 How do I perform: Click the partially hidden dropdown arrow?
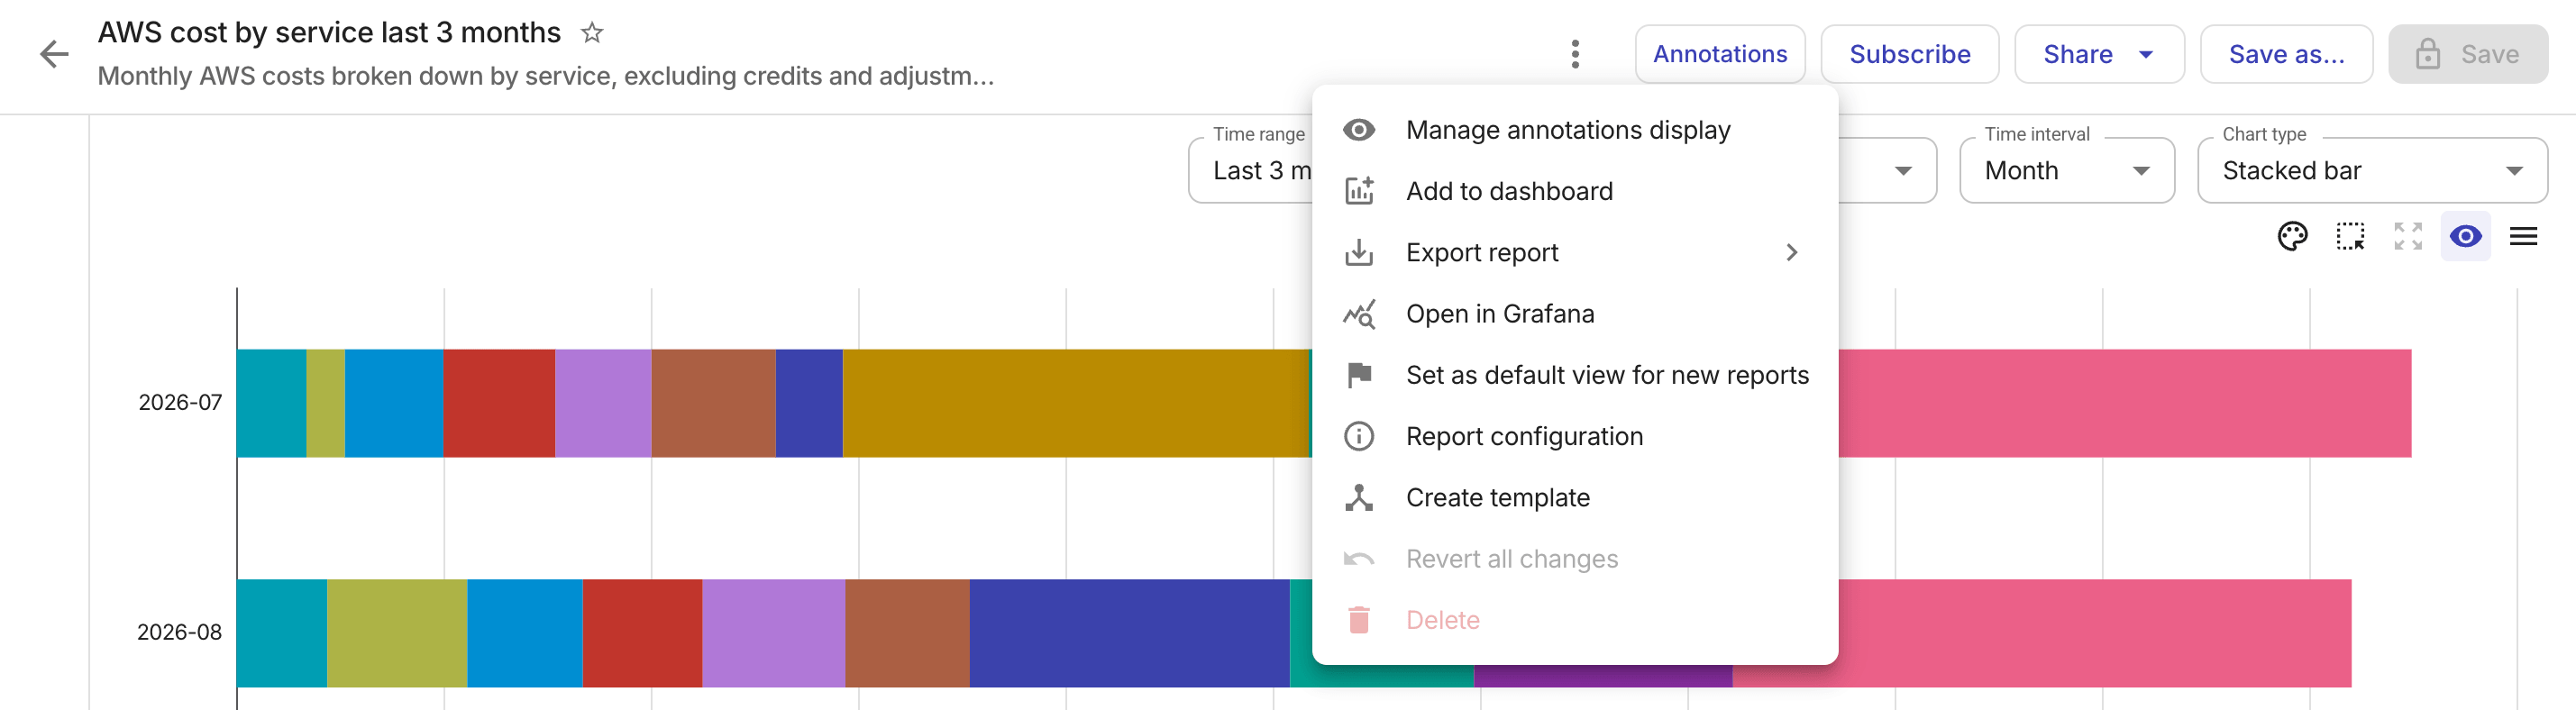1903,171
